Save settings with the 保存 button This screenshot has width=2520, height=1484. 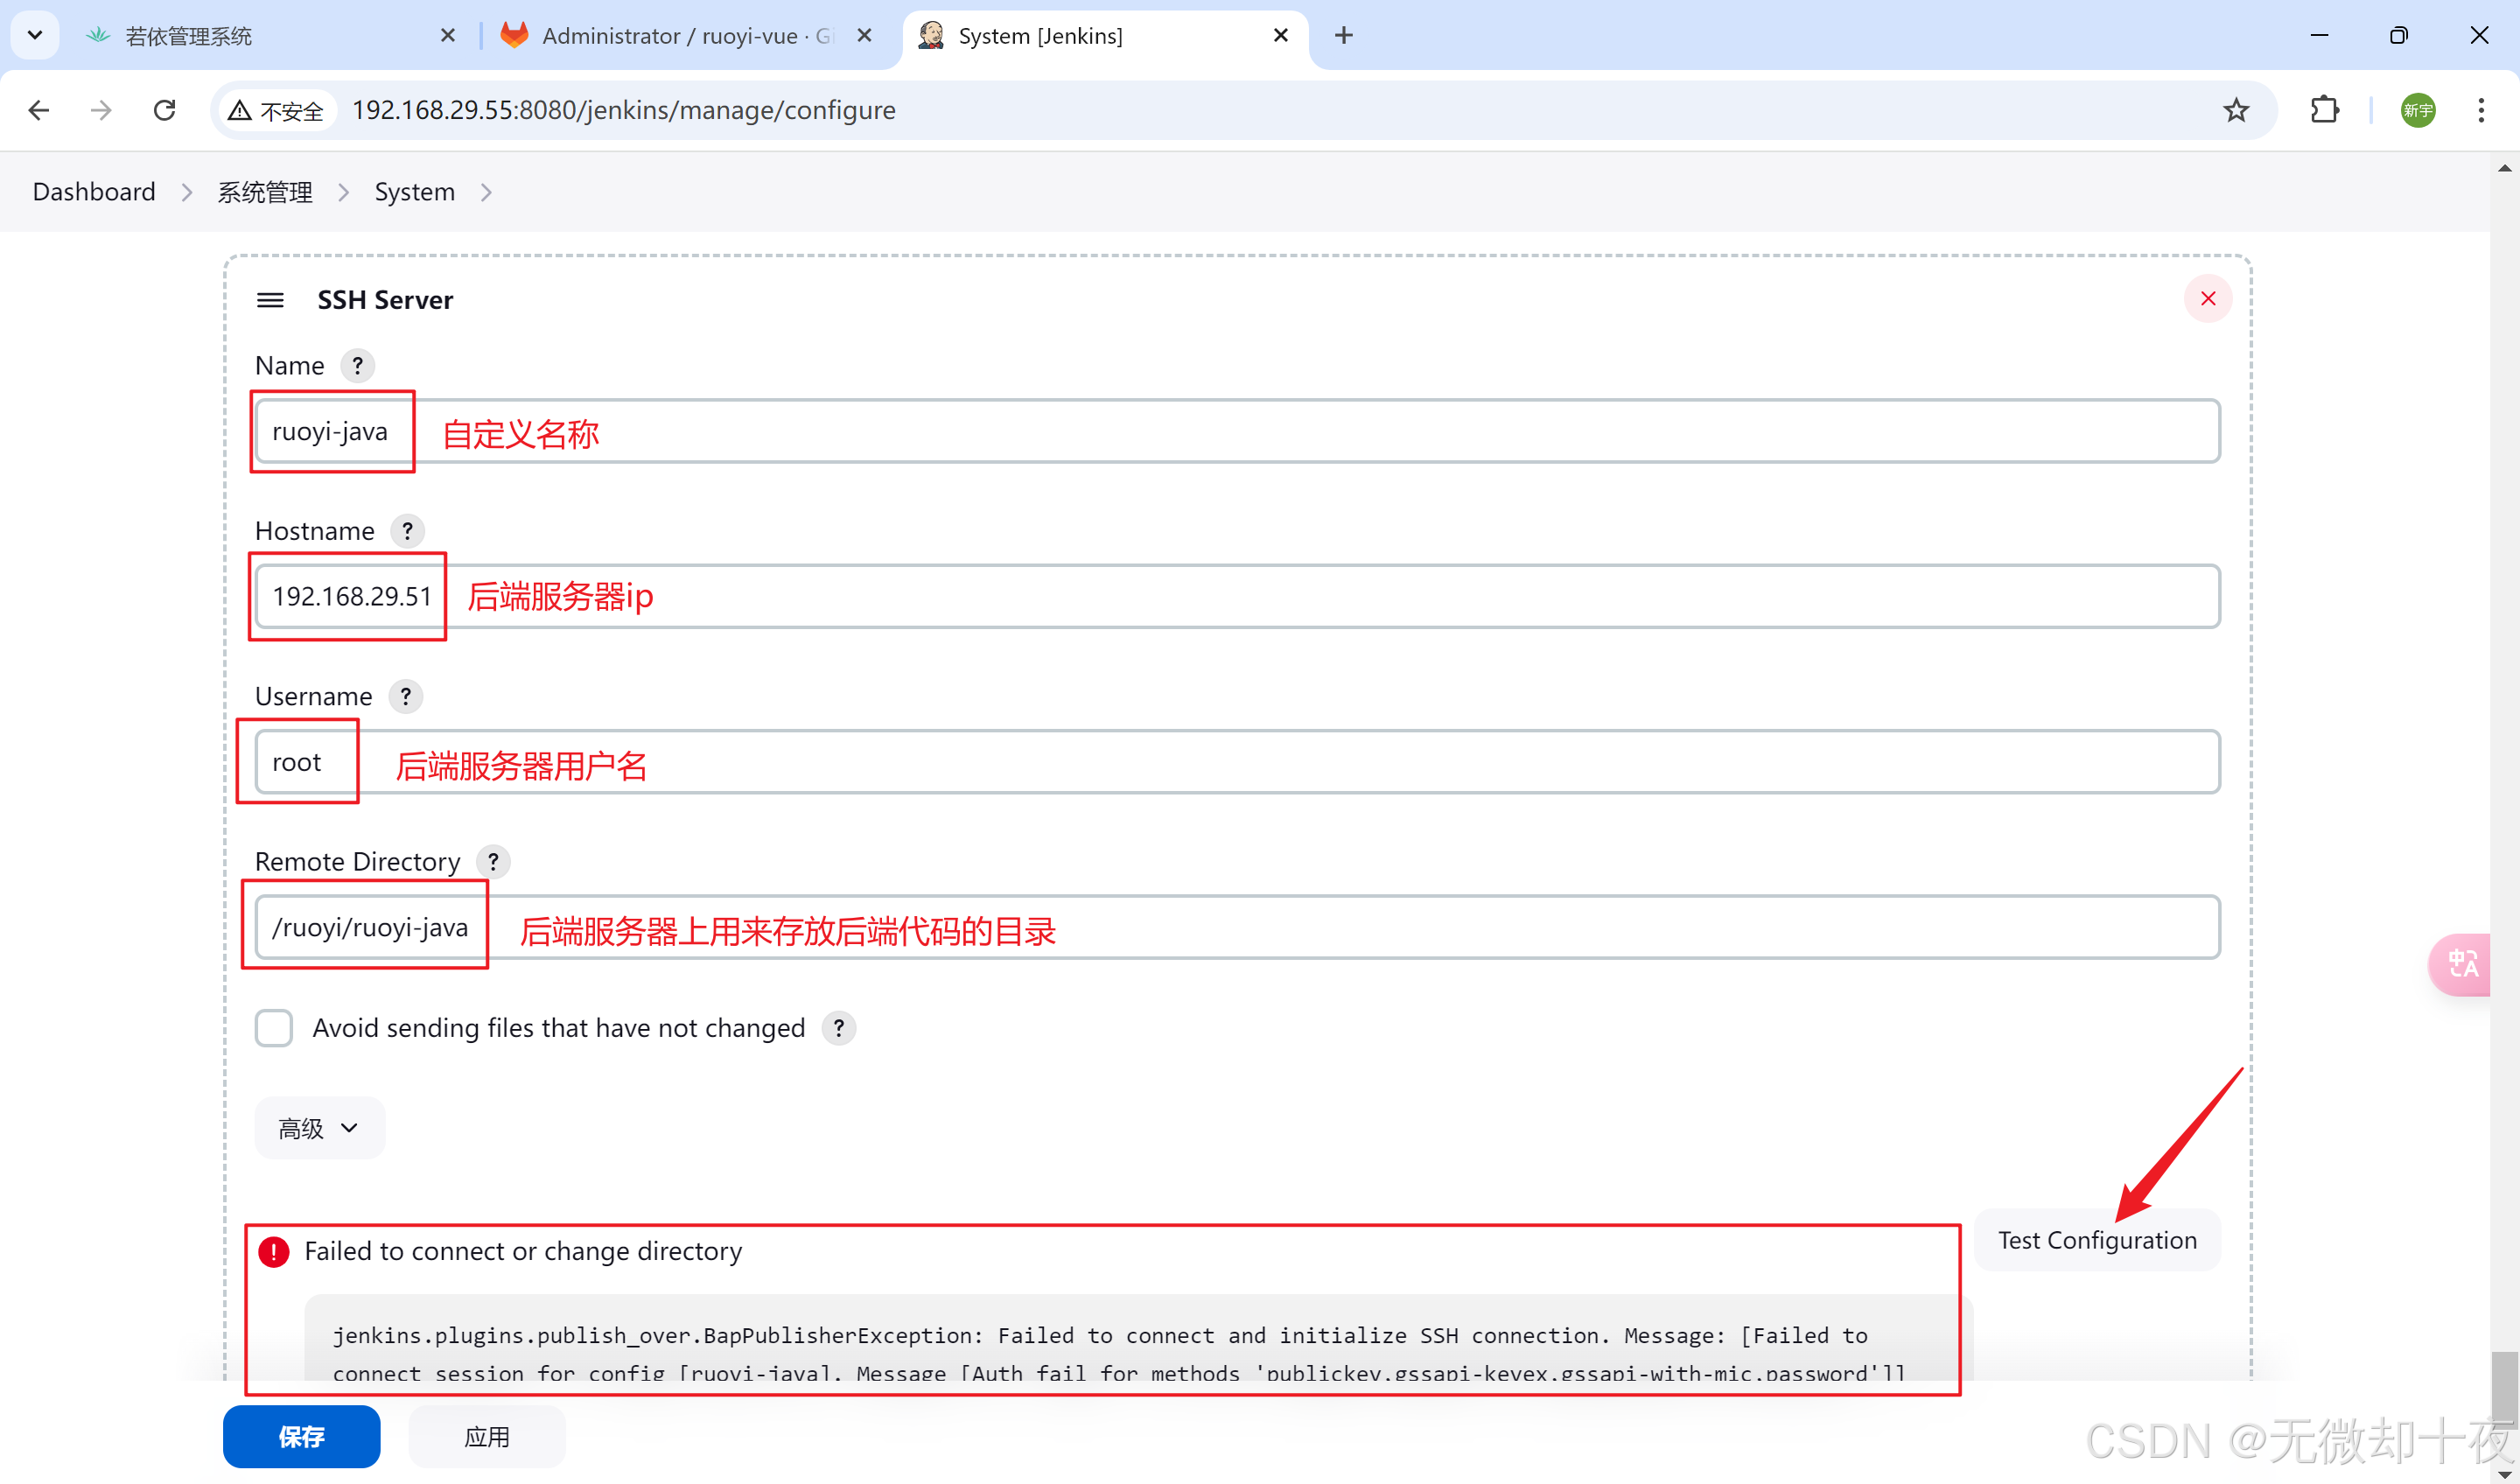click(x=301, y=1436)
